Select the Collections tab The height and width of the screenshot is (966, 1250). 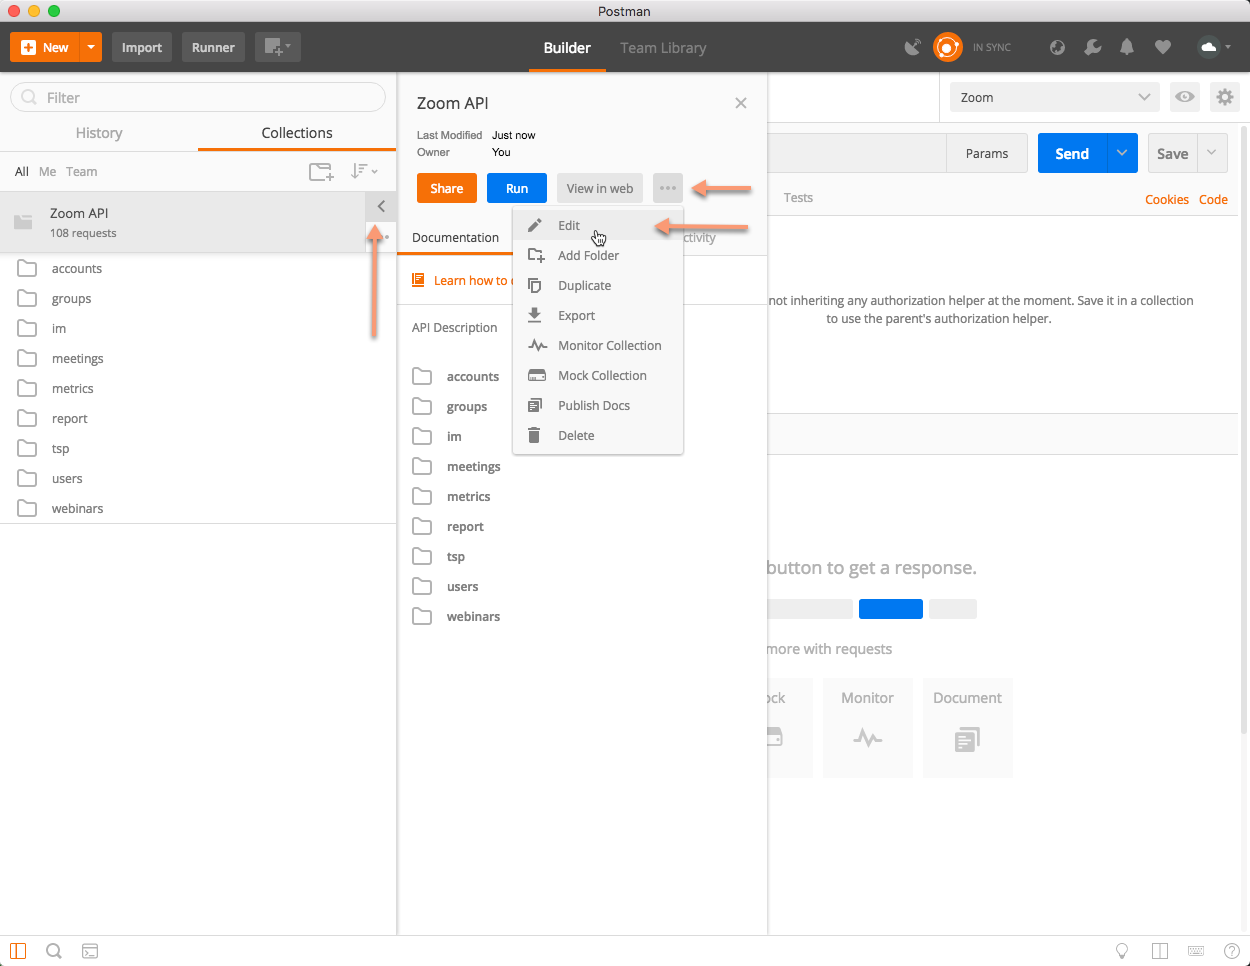point(297,133)
